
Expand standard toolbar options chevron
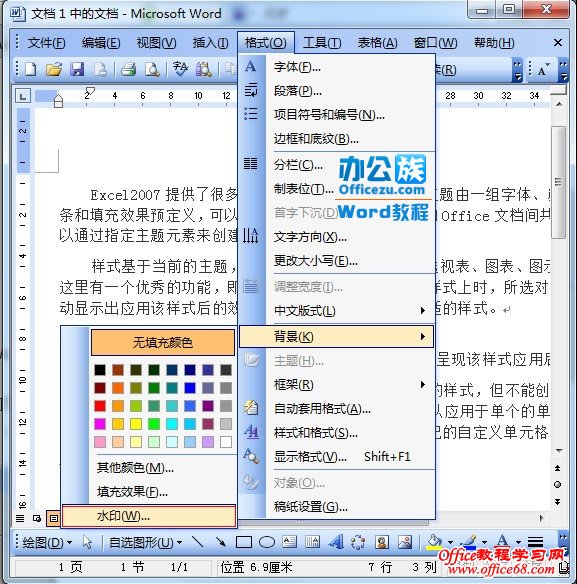pyautogui.click(x=517, y=70)
